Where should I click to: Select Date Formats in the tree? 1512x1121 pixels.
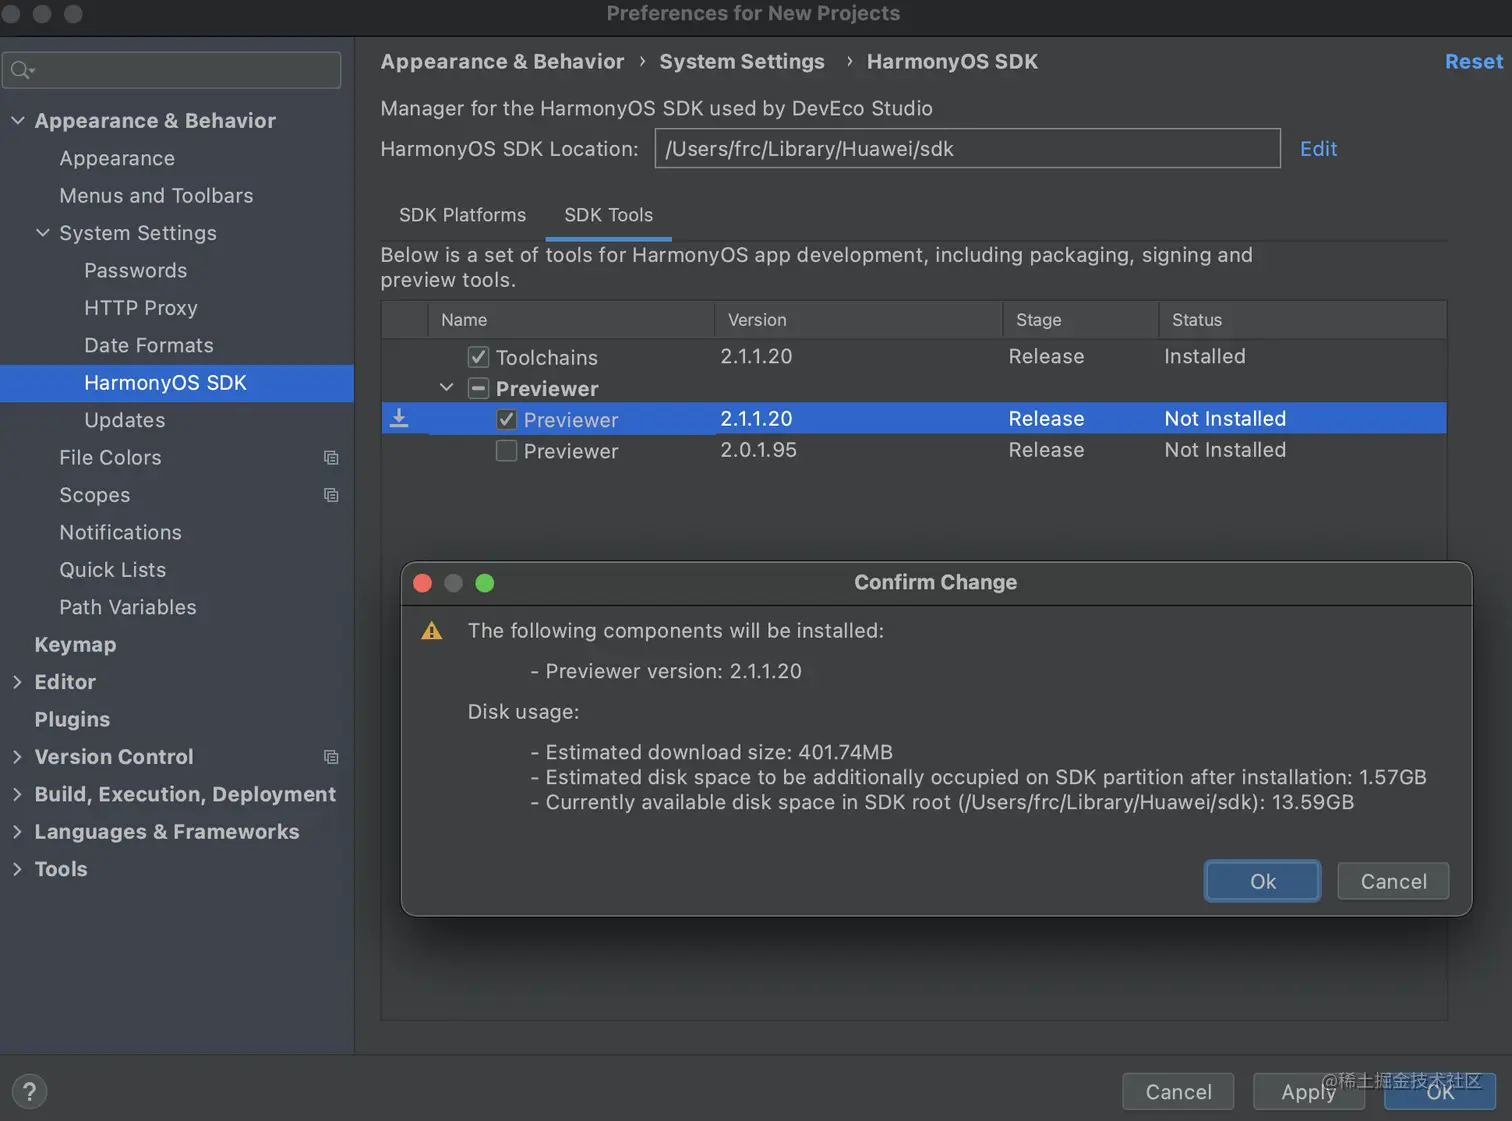149,345
